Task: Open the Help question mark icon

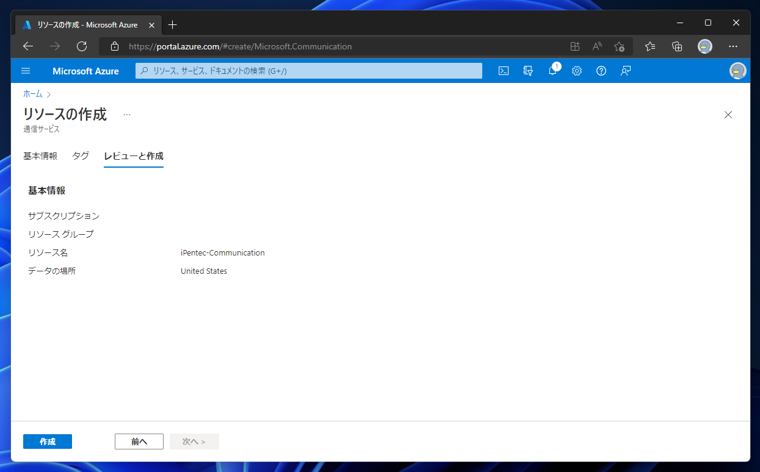Action: [x=601, y=71]
